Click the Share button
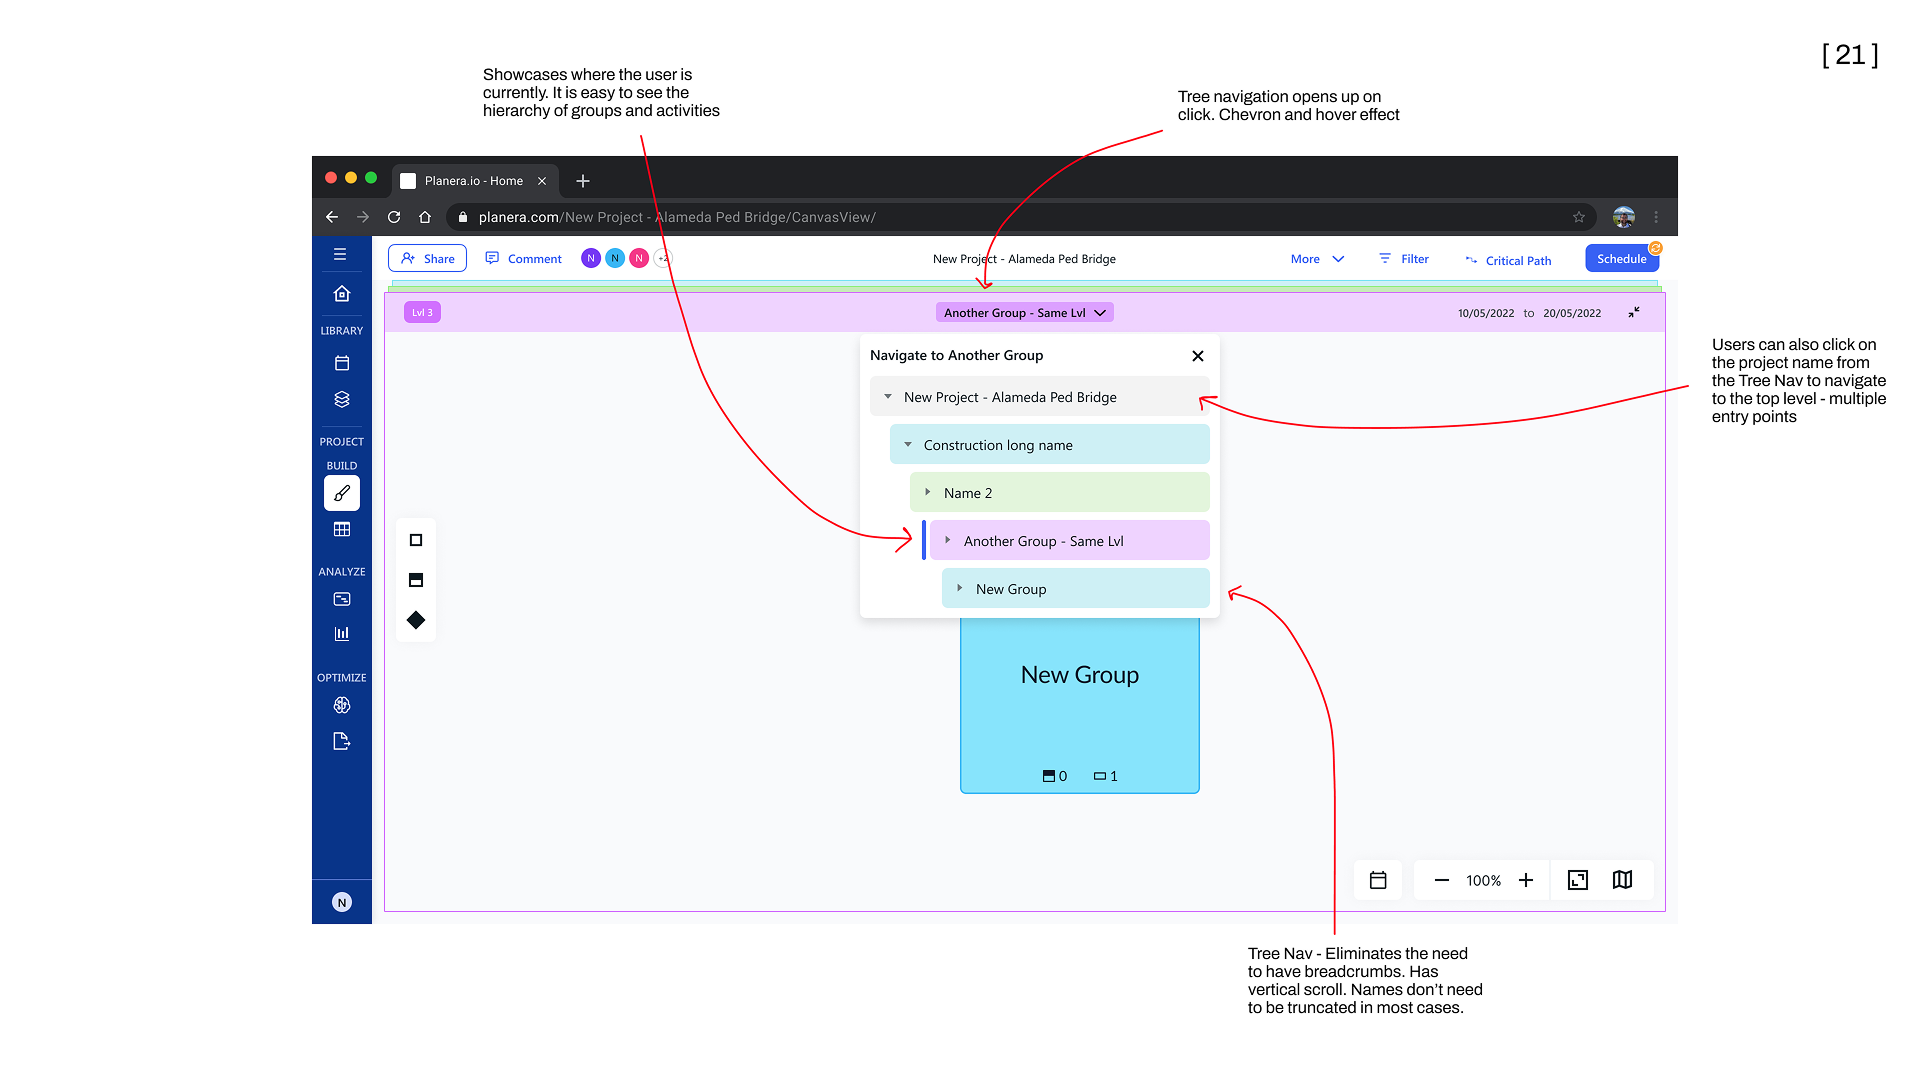The width and height of the screenshot is (1920, 1080). [427, 258]
